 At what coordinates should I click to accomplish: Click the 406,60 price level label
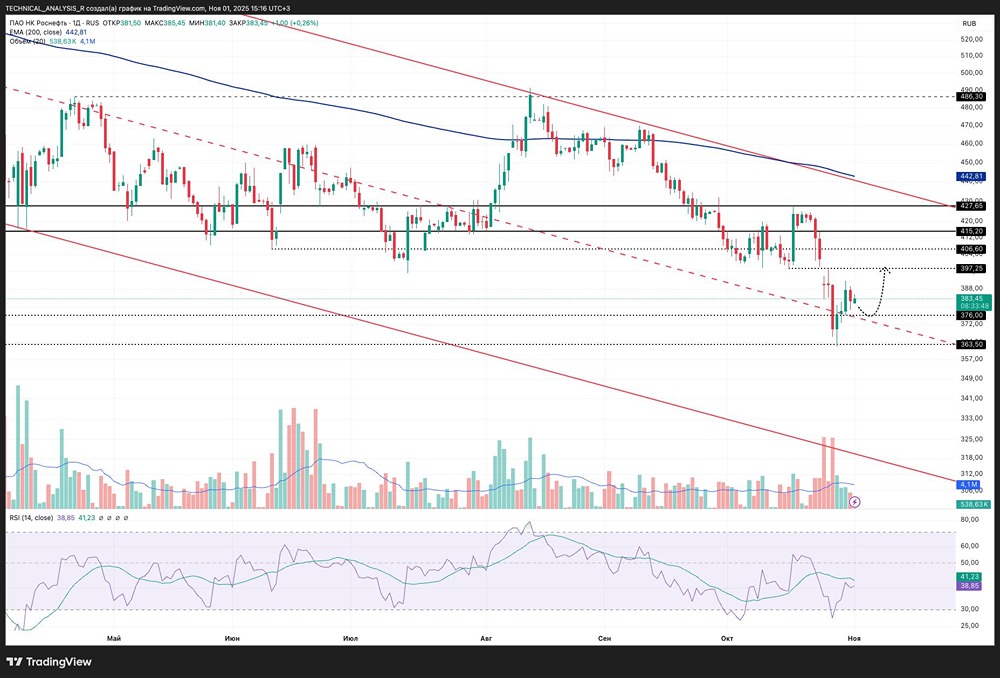pyautogui.click(x=972, y=249)
